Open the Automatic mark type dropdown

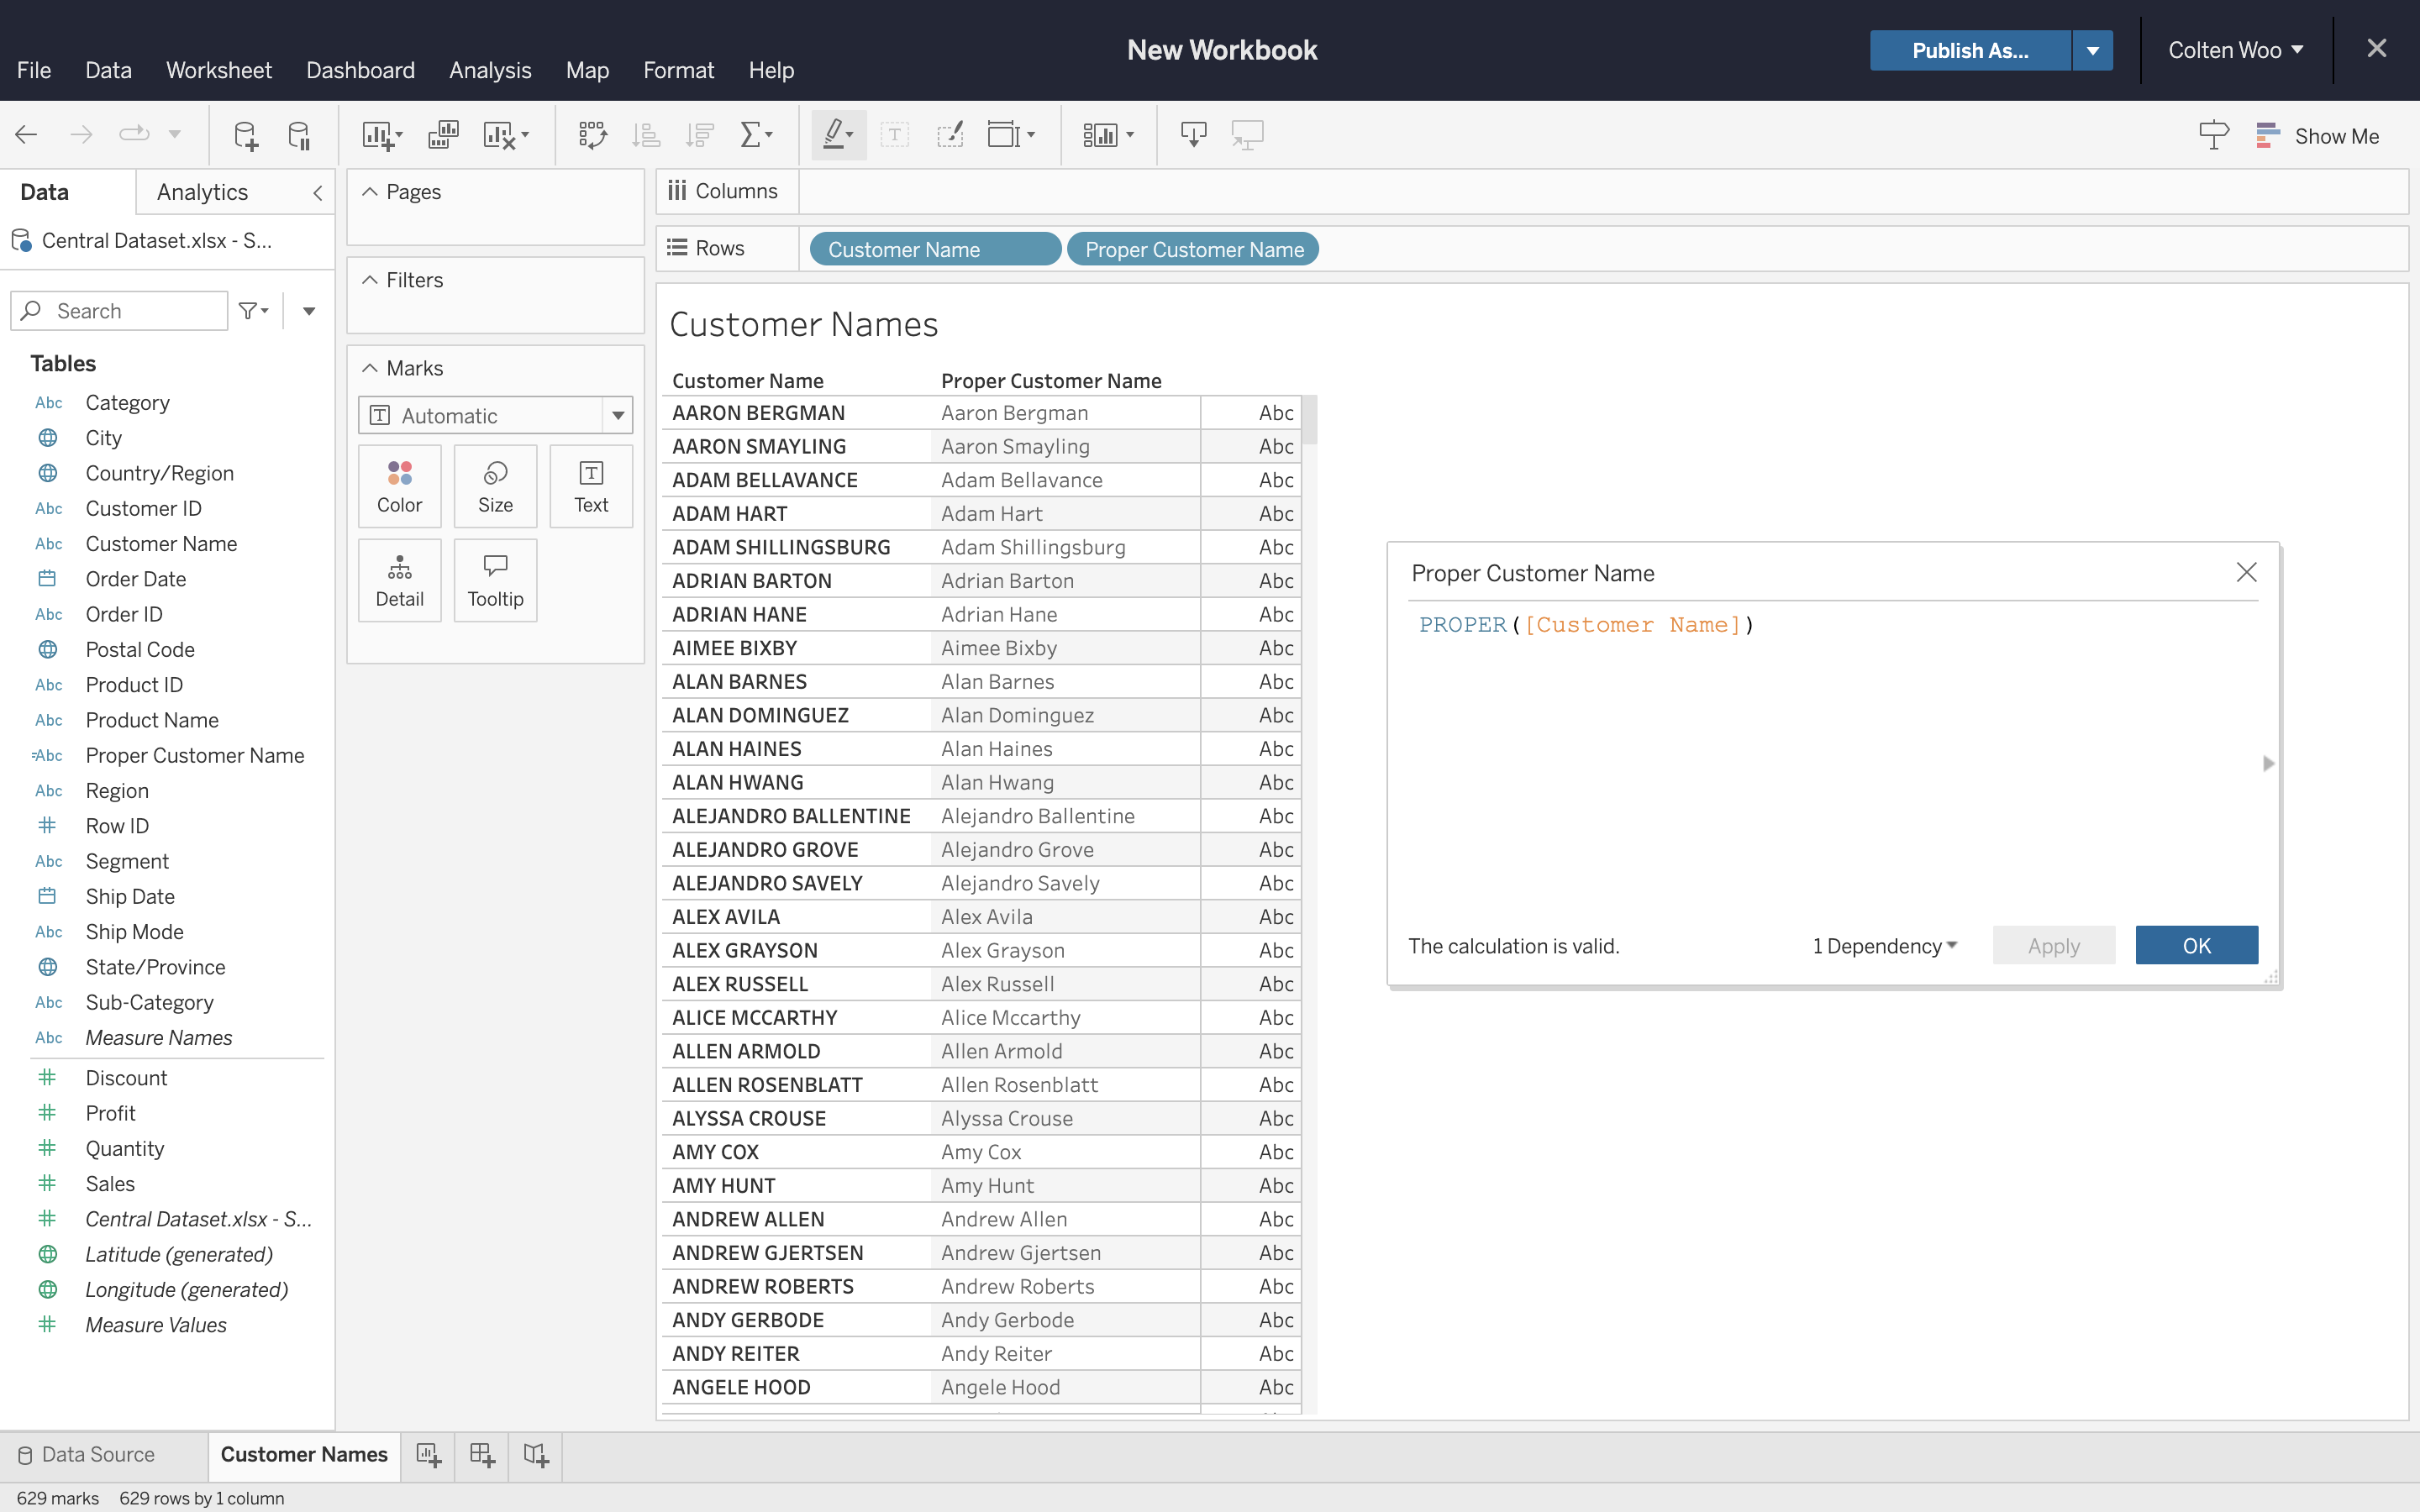[618, 415]
